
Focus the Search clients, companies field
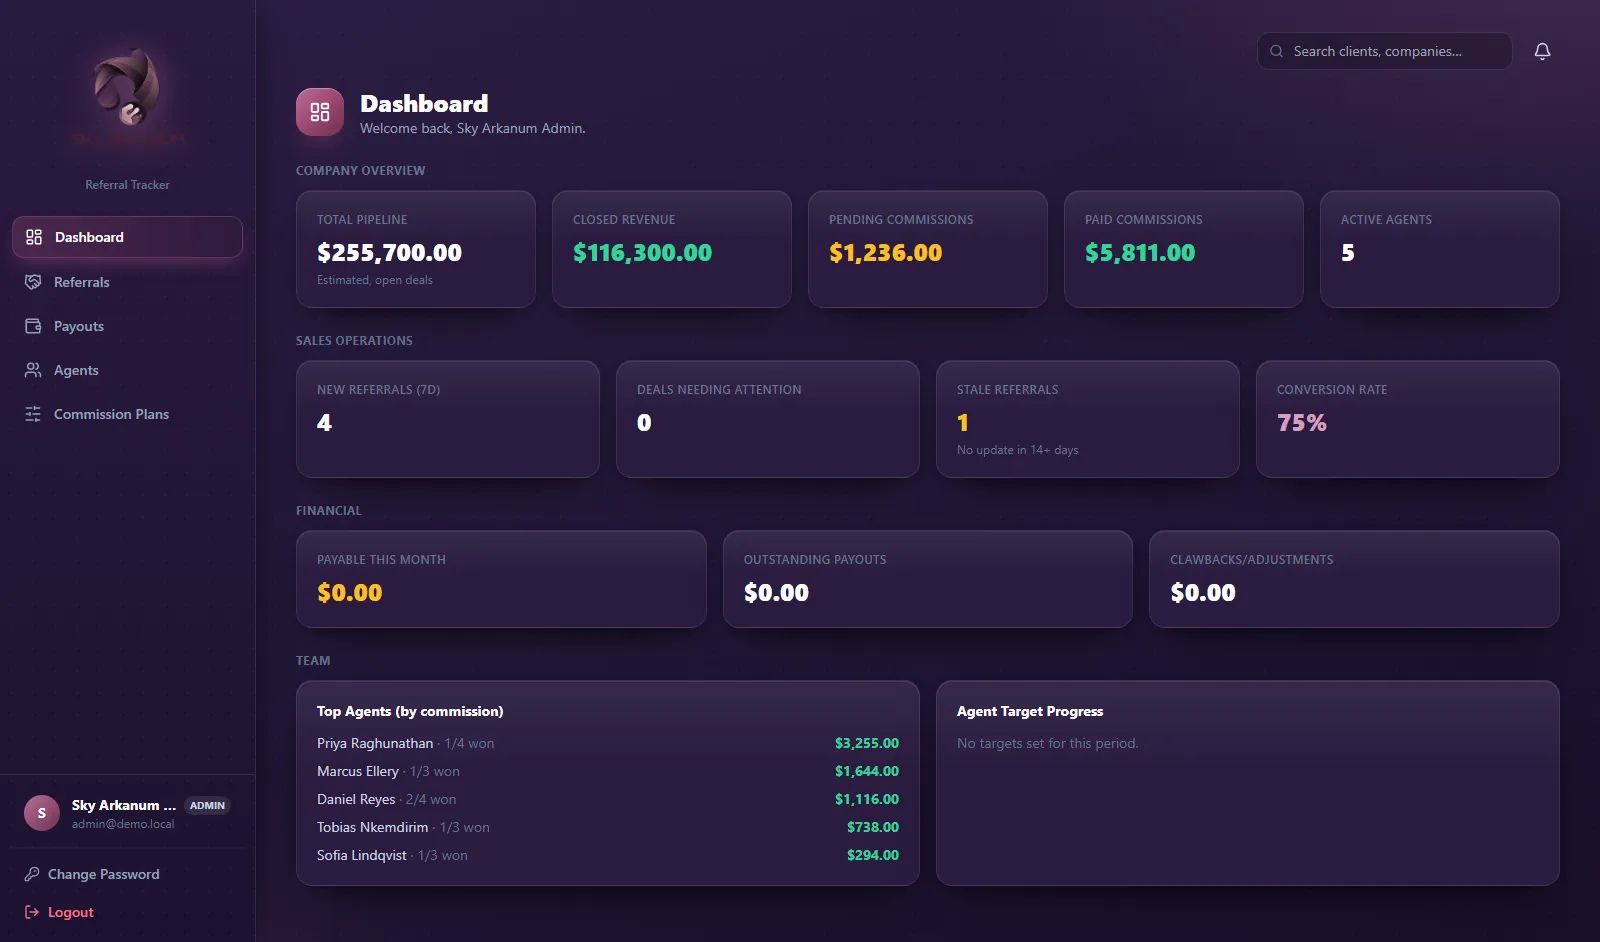[1384, 51]
